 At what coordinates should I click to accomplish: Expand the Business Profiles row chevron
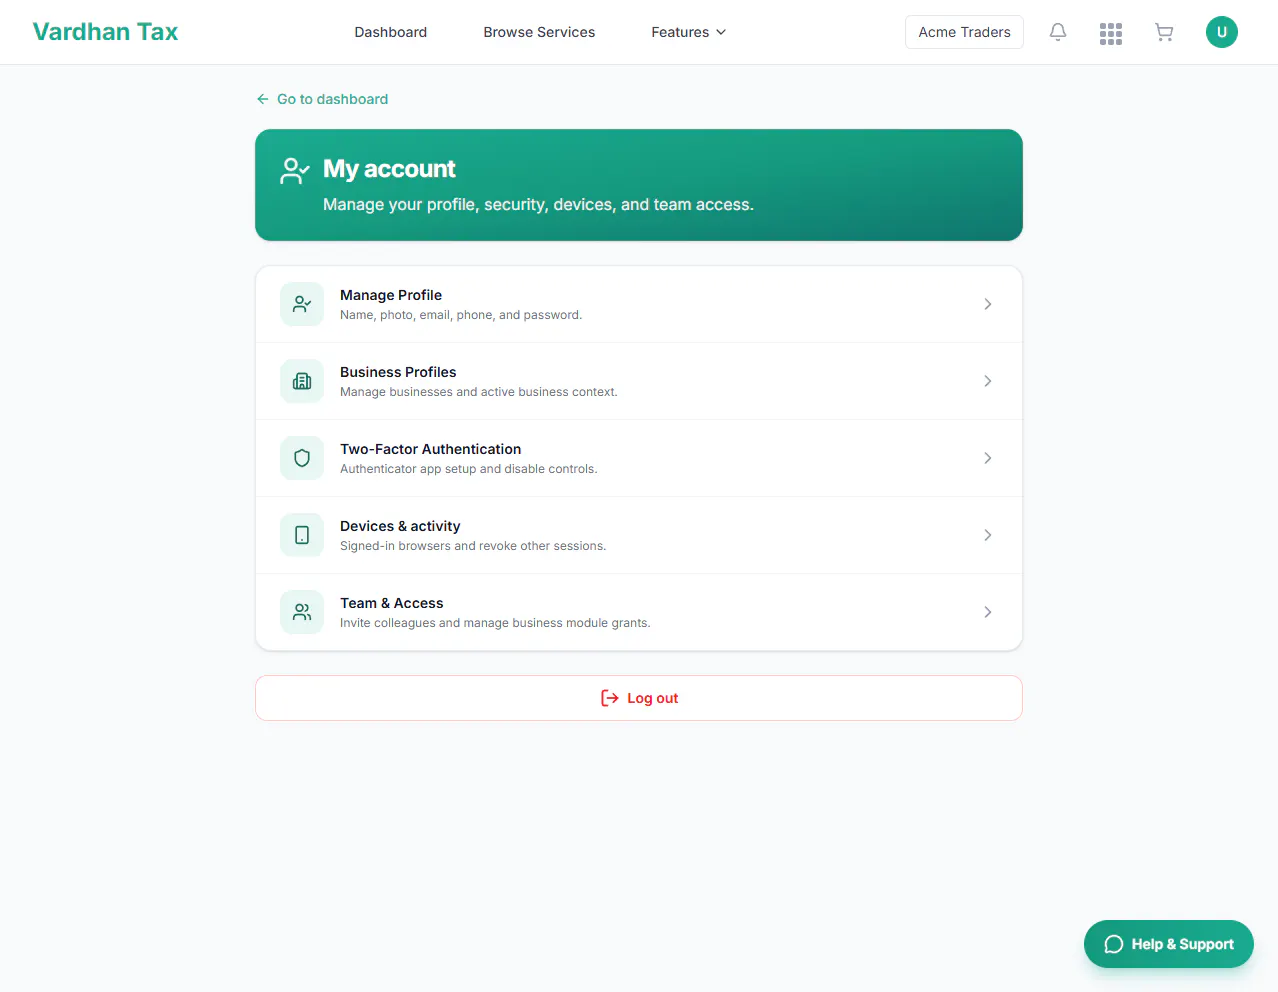click(988, 381)
